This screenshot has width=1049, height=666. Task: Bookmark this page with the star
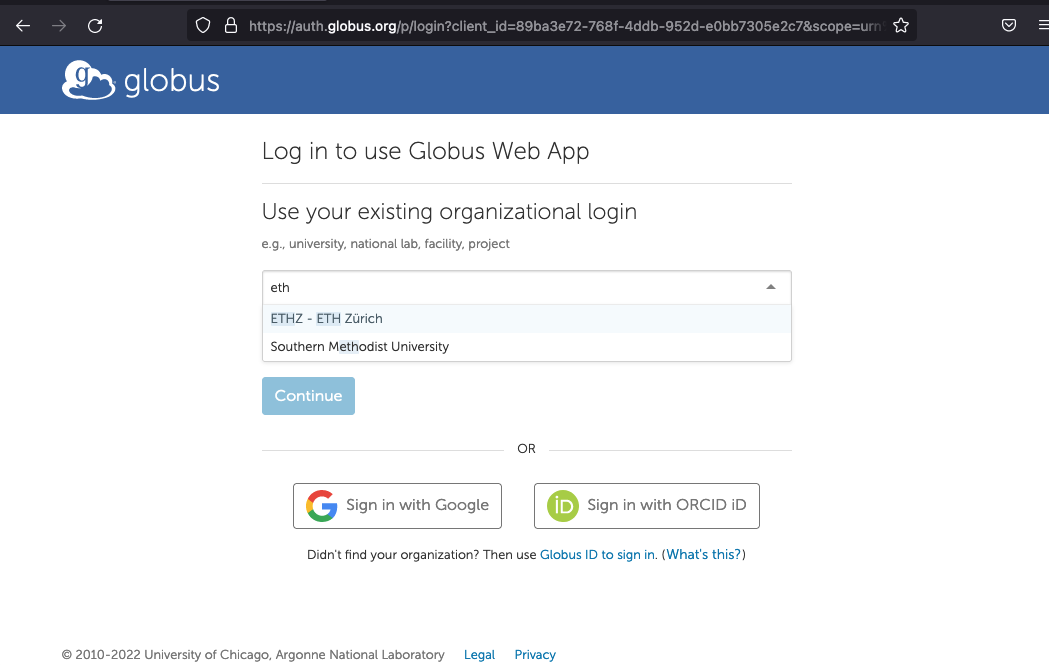[901, 26]
